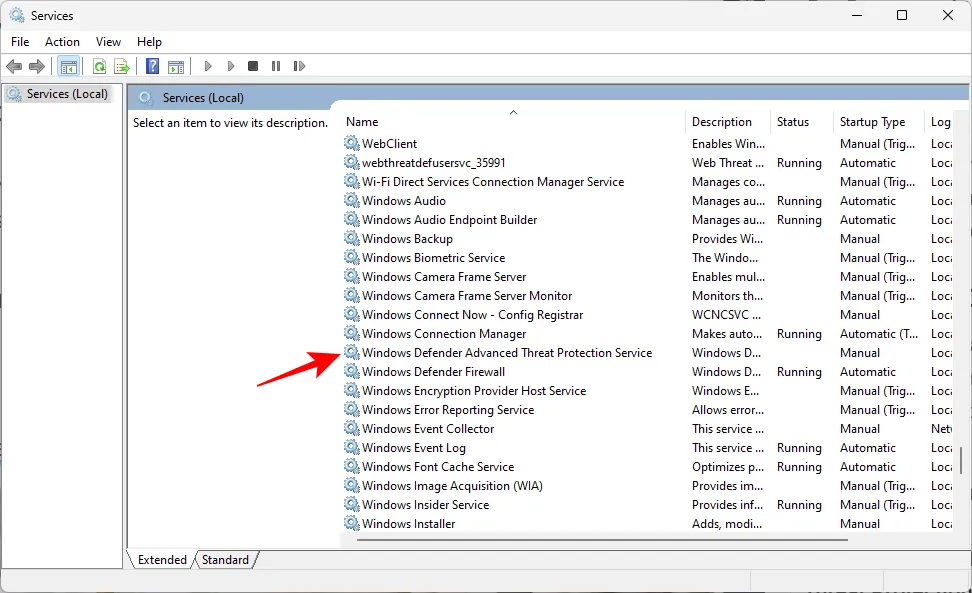Open the View menu

tap(108, 42)
